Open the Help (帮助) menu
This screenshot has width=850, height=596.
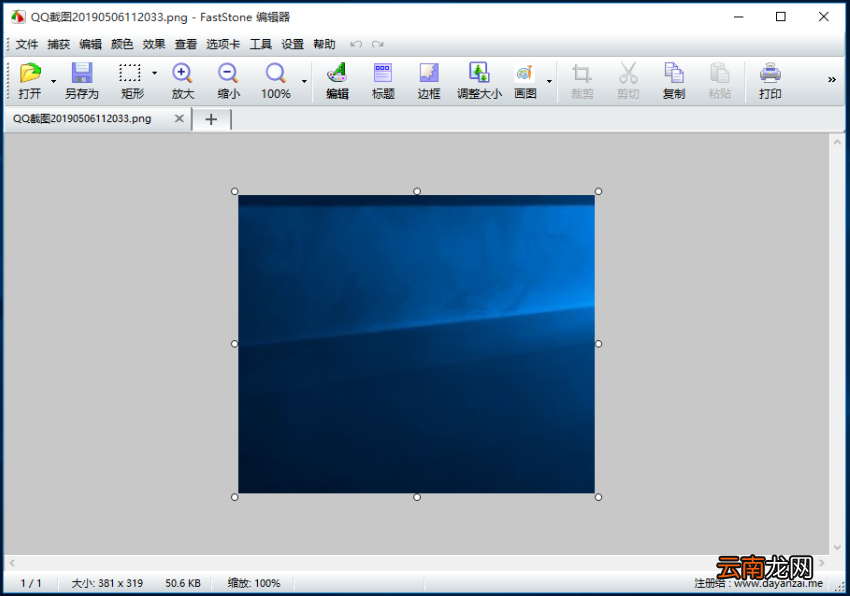click(324, 44)
